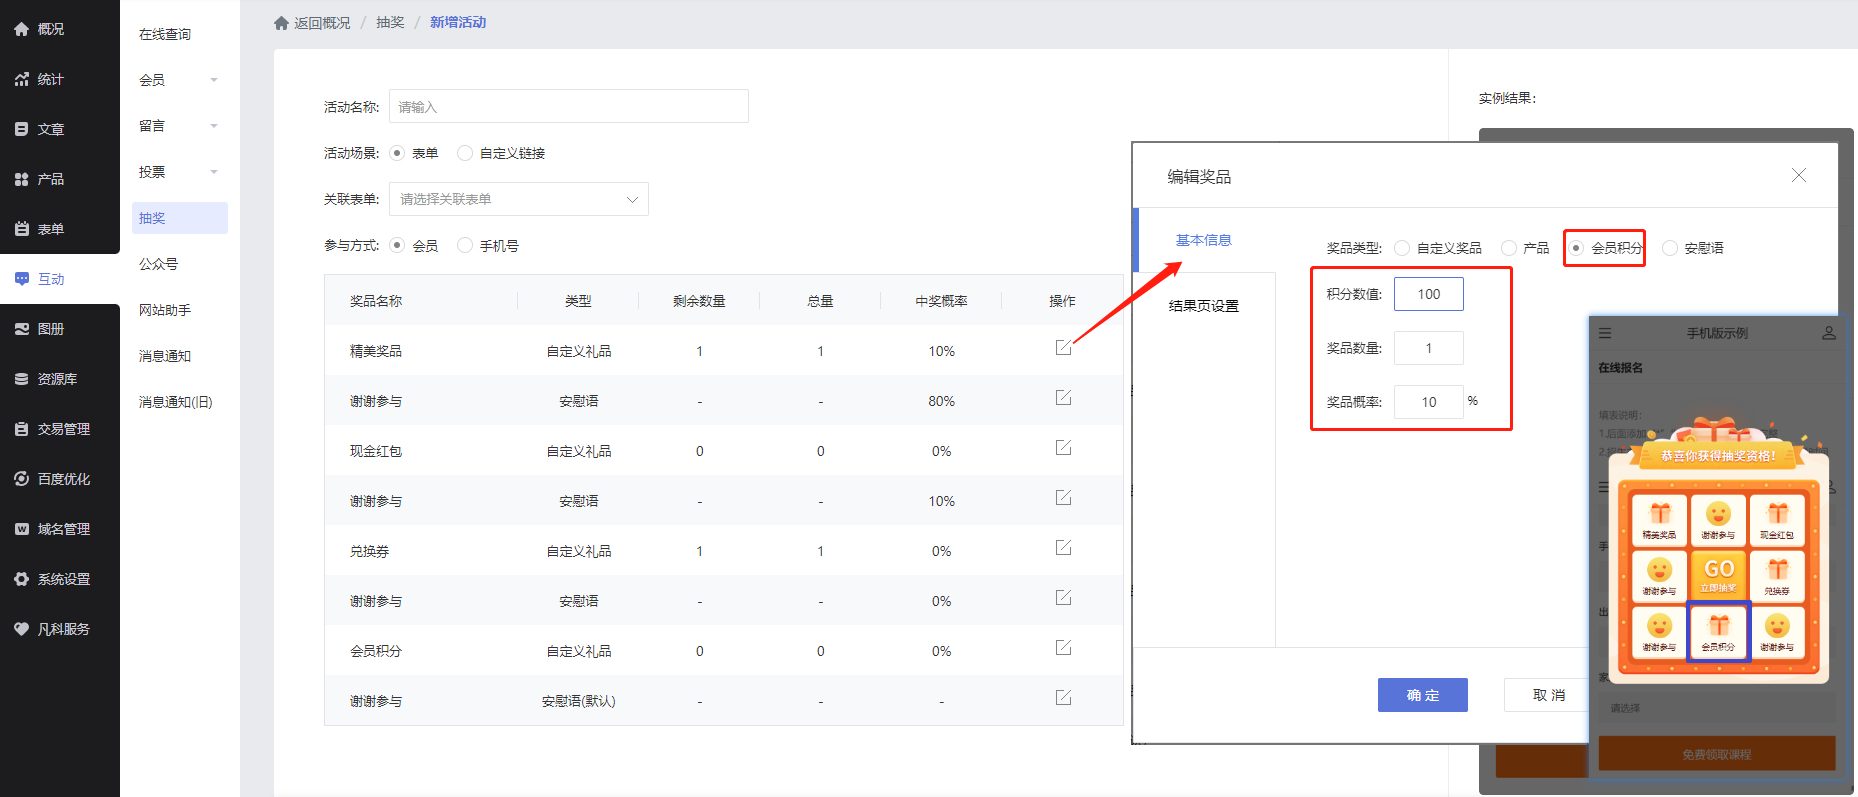Open 消息通知 submenu item
Image resolution: width=1858 pixels, height=797 pixels.
[x=165, y=356]
